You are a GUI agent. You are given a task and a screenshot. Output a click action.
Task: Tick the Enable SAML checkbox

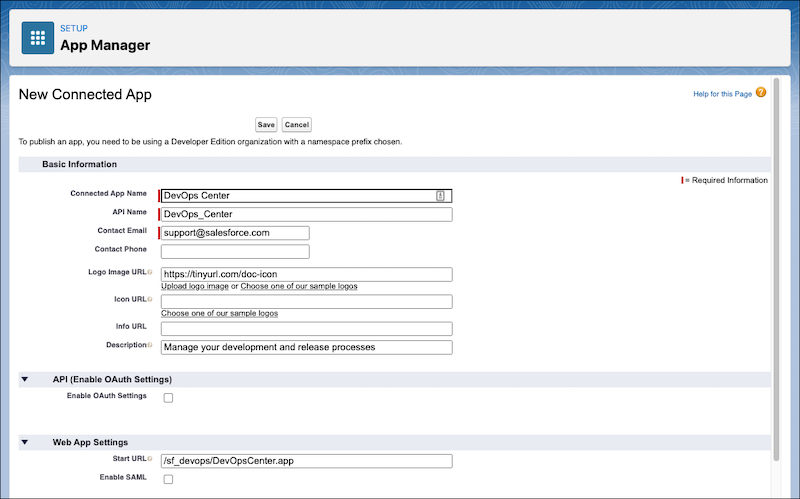(168, 479)
